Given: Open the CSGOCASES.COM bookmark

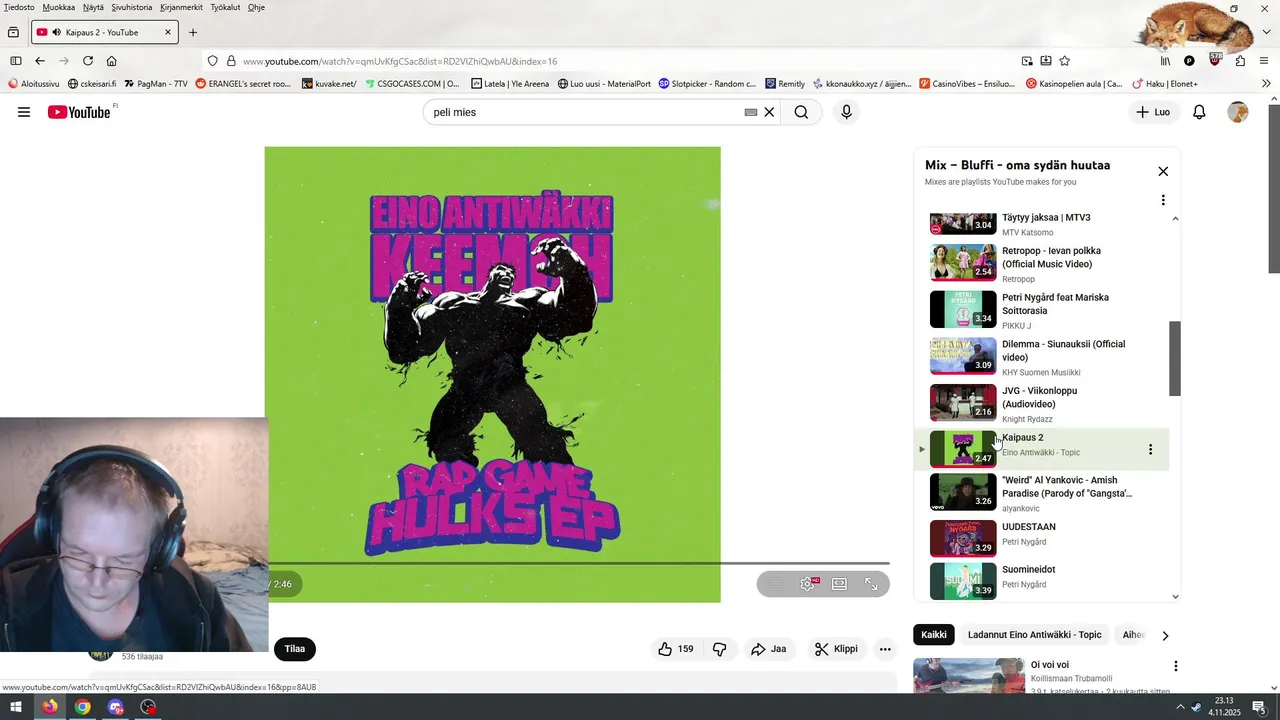Looking at the screenshot, I should pyautogui.click(x=412, y=84).
